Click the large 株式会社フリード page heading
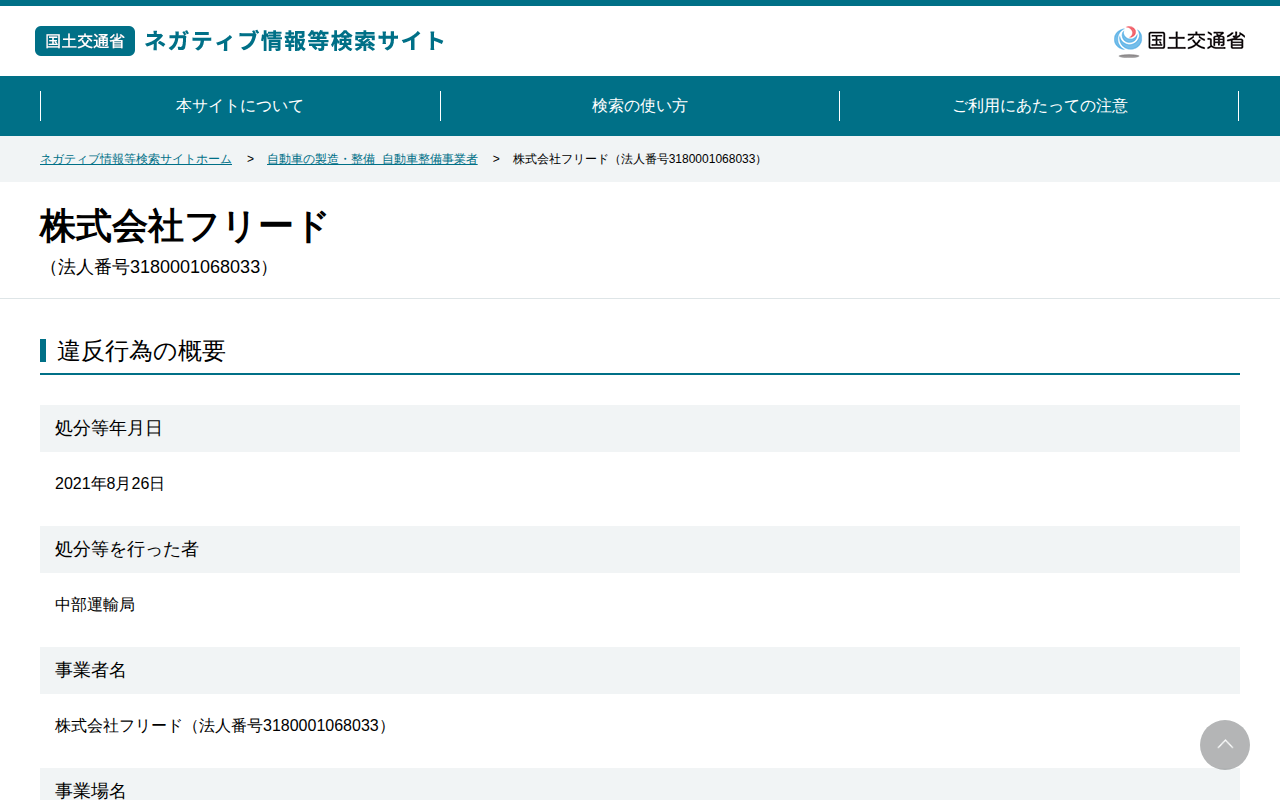1280x800 pixels. click(184, 227)
